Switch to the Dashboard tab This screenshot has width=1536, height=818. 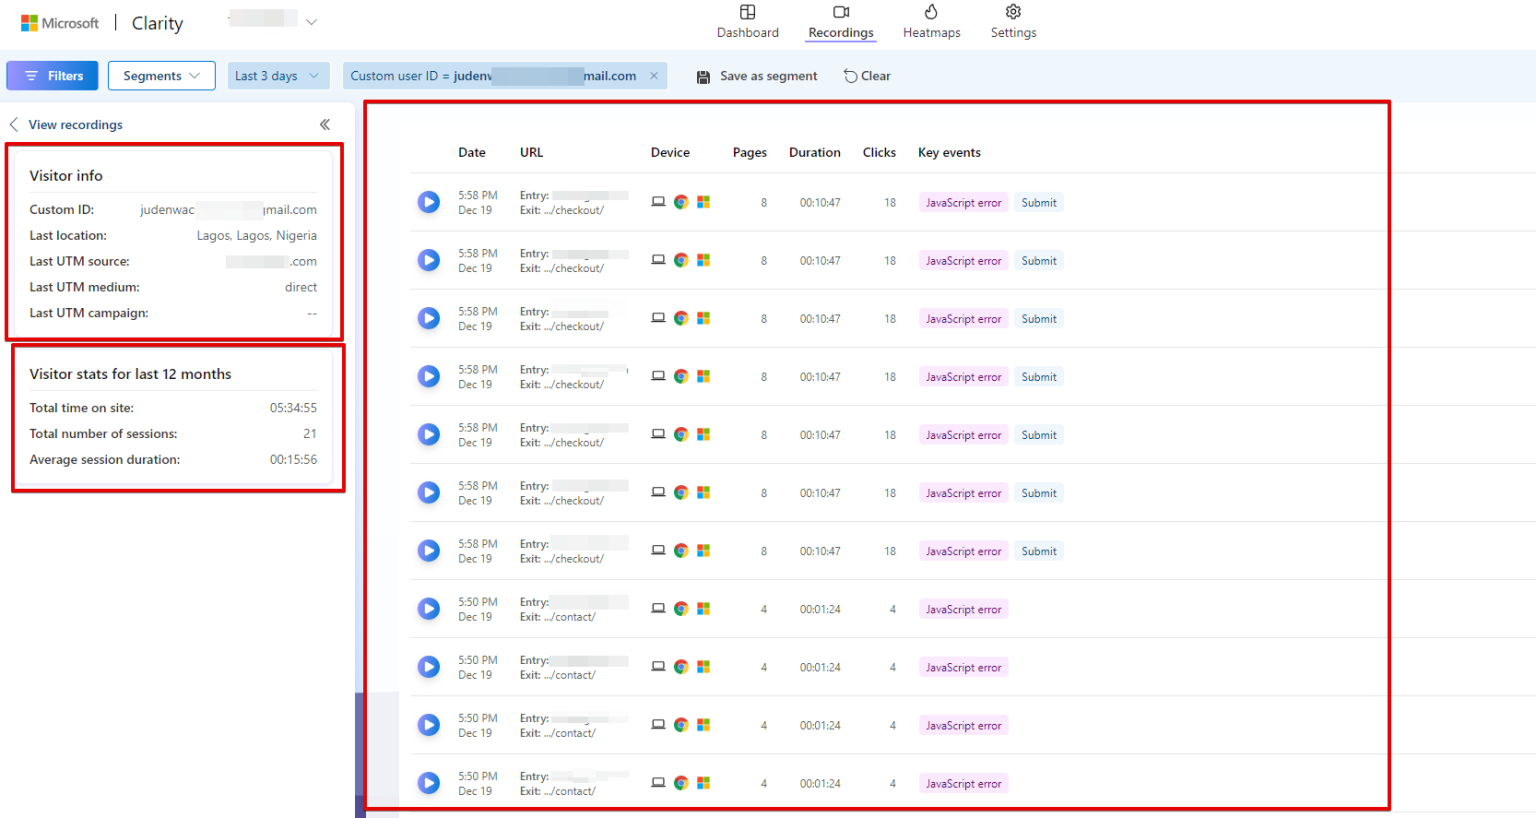[747, 22]
